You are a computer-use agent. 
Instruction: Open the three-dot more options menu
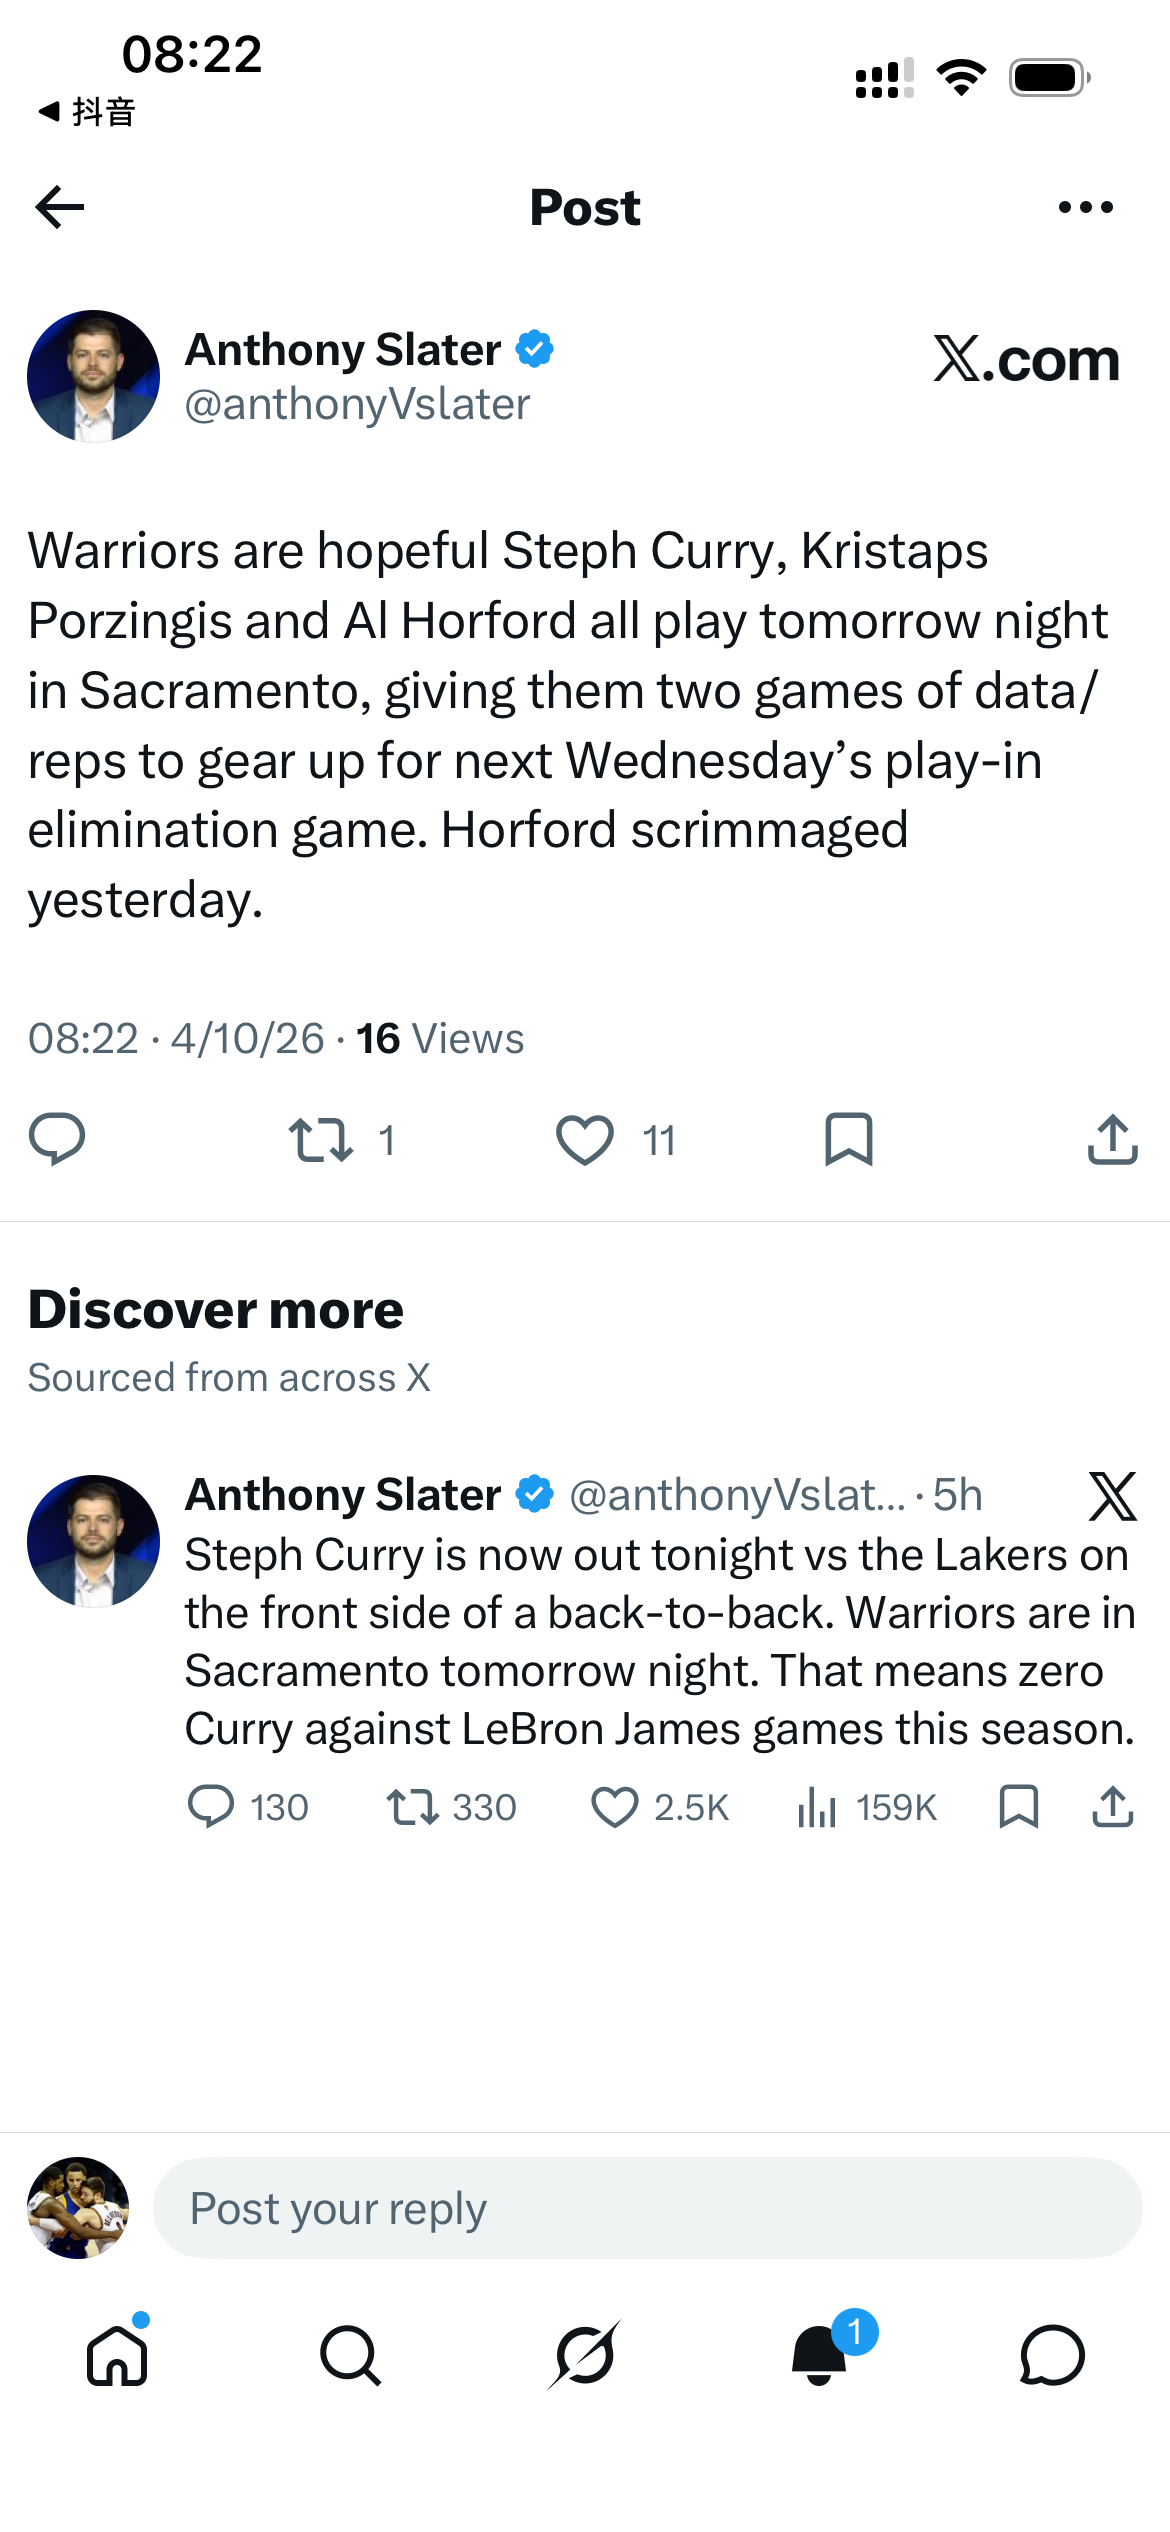click(1085, 207)
